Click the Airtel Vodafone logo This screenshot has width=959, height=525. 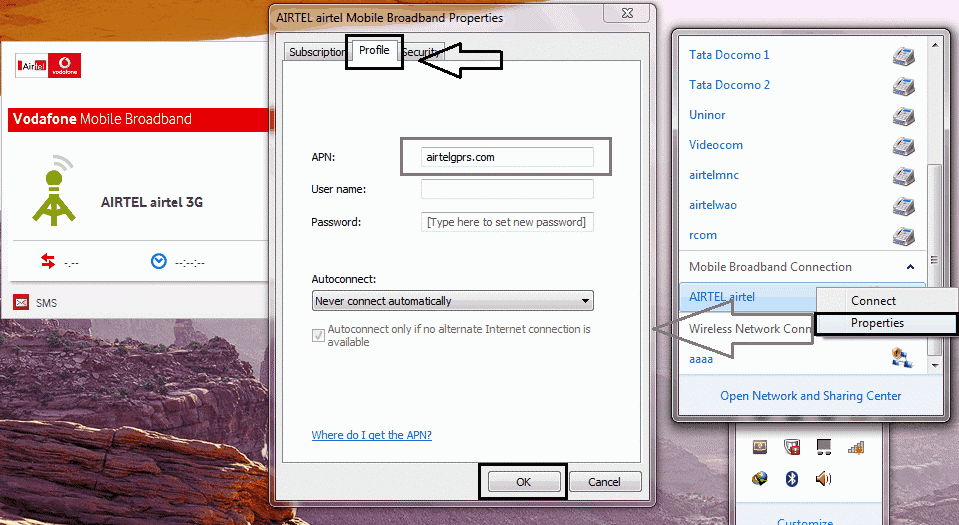[48, 65]
